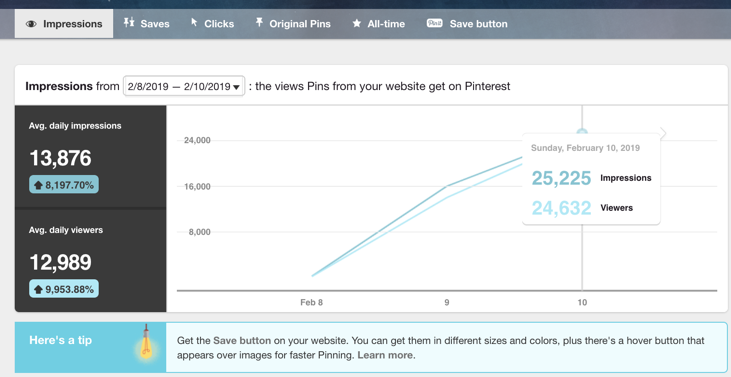Click the Avg. daily impressions heading
Image resolution: width=731 pixels, height=377 pixels.
click(75, 126)
